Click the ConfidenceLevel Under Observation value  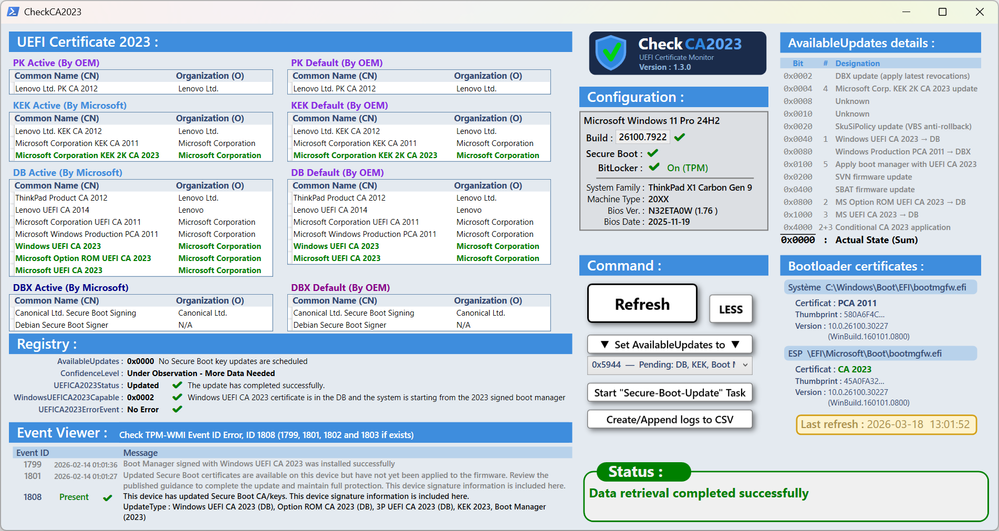(x=201, y=374)
